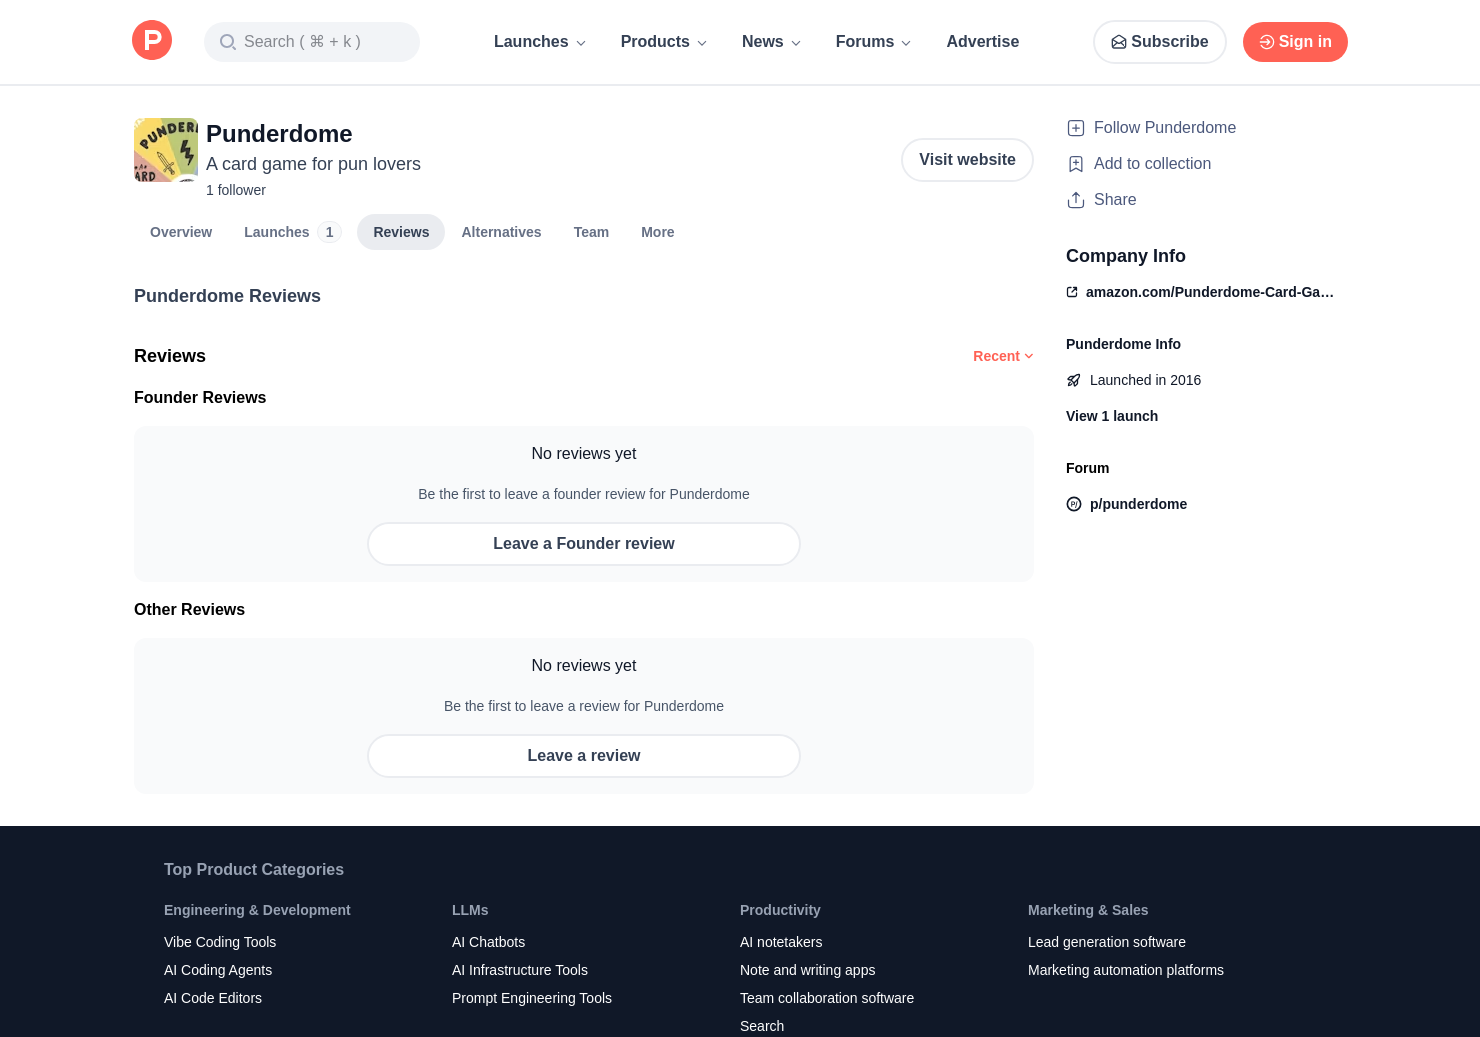This screenshot has width=1480, height=1037.
Task: Click the forum icon beside p/punderdome
Action: 1074,504
